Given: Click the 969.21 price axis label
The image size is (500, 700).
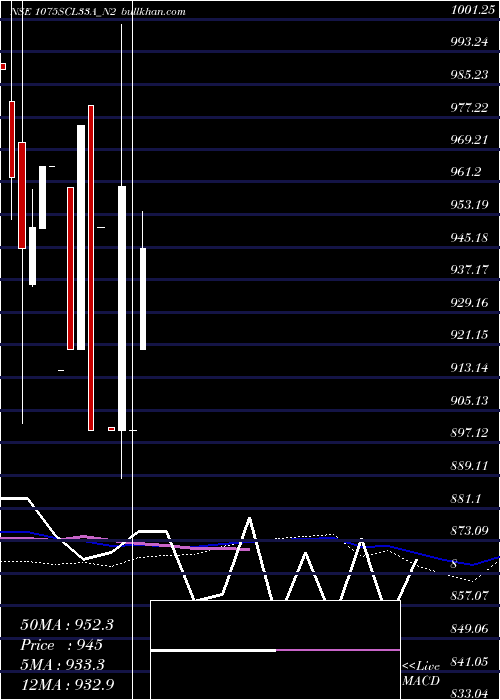Looking at the screenshot, I should click(x=469, y=140).
